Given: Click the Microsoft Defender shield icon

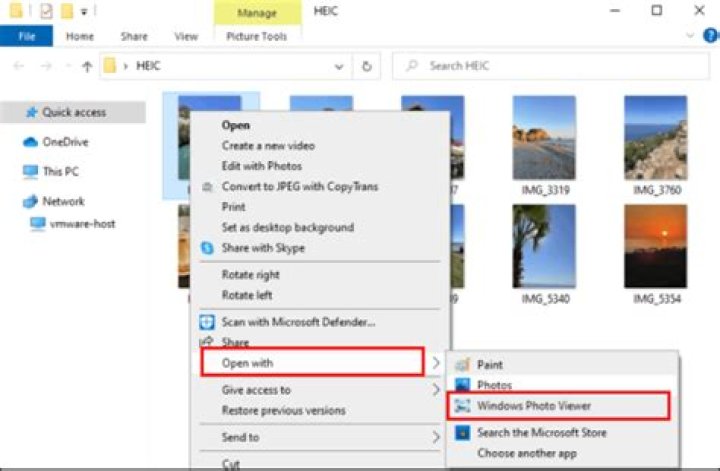Looking at the screenshot, I should pos(207,322).
